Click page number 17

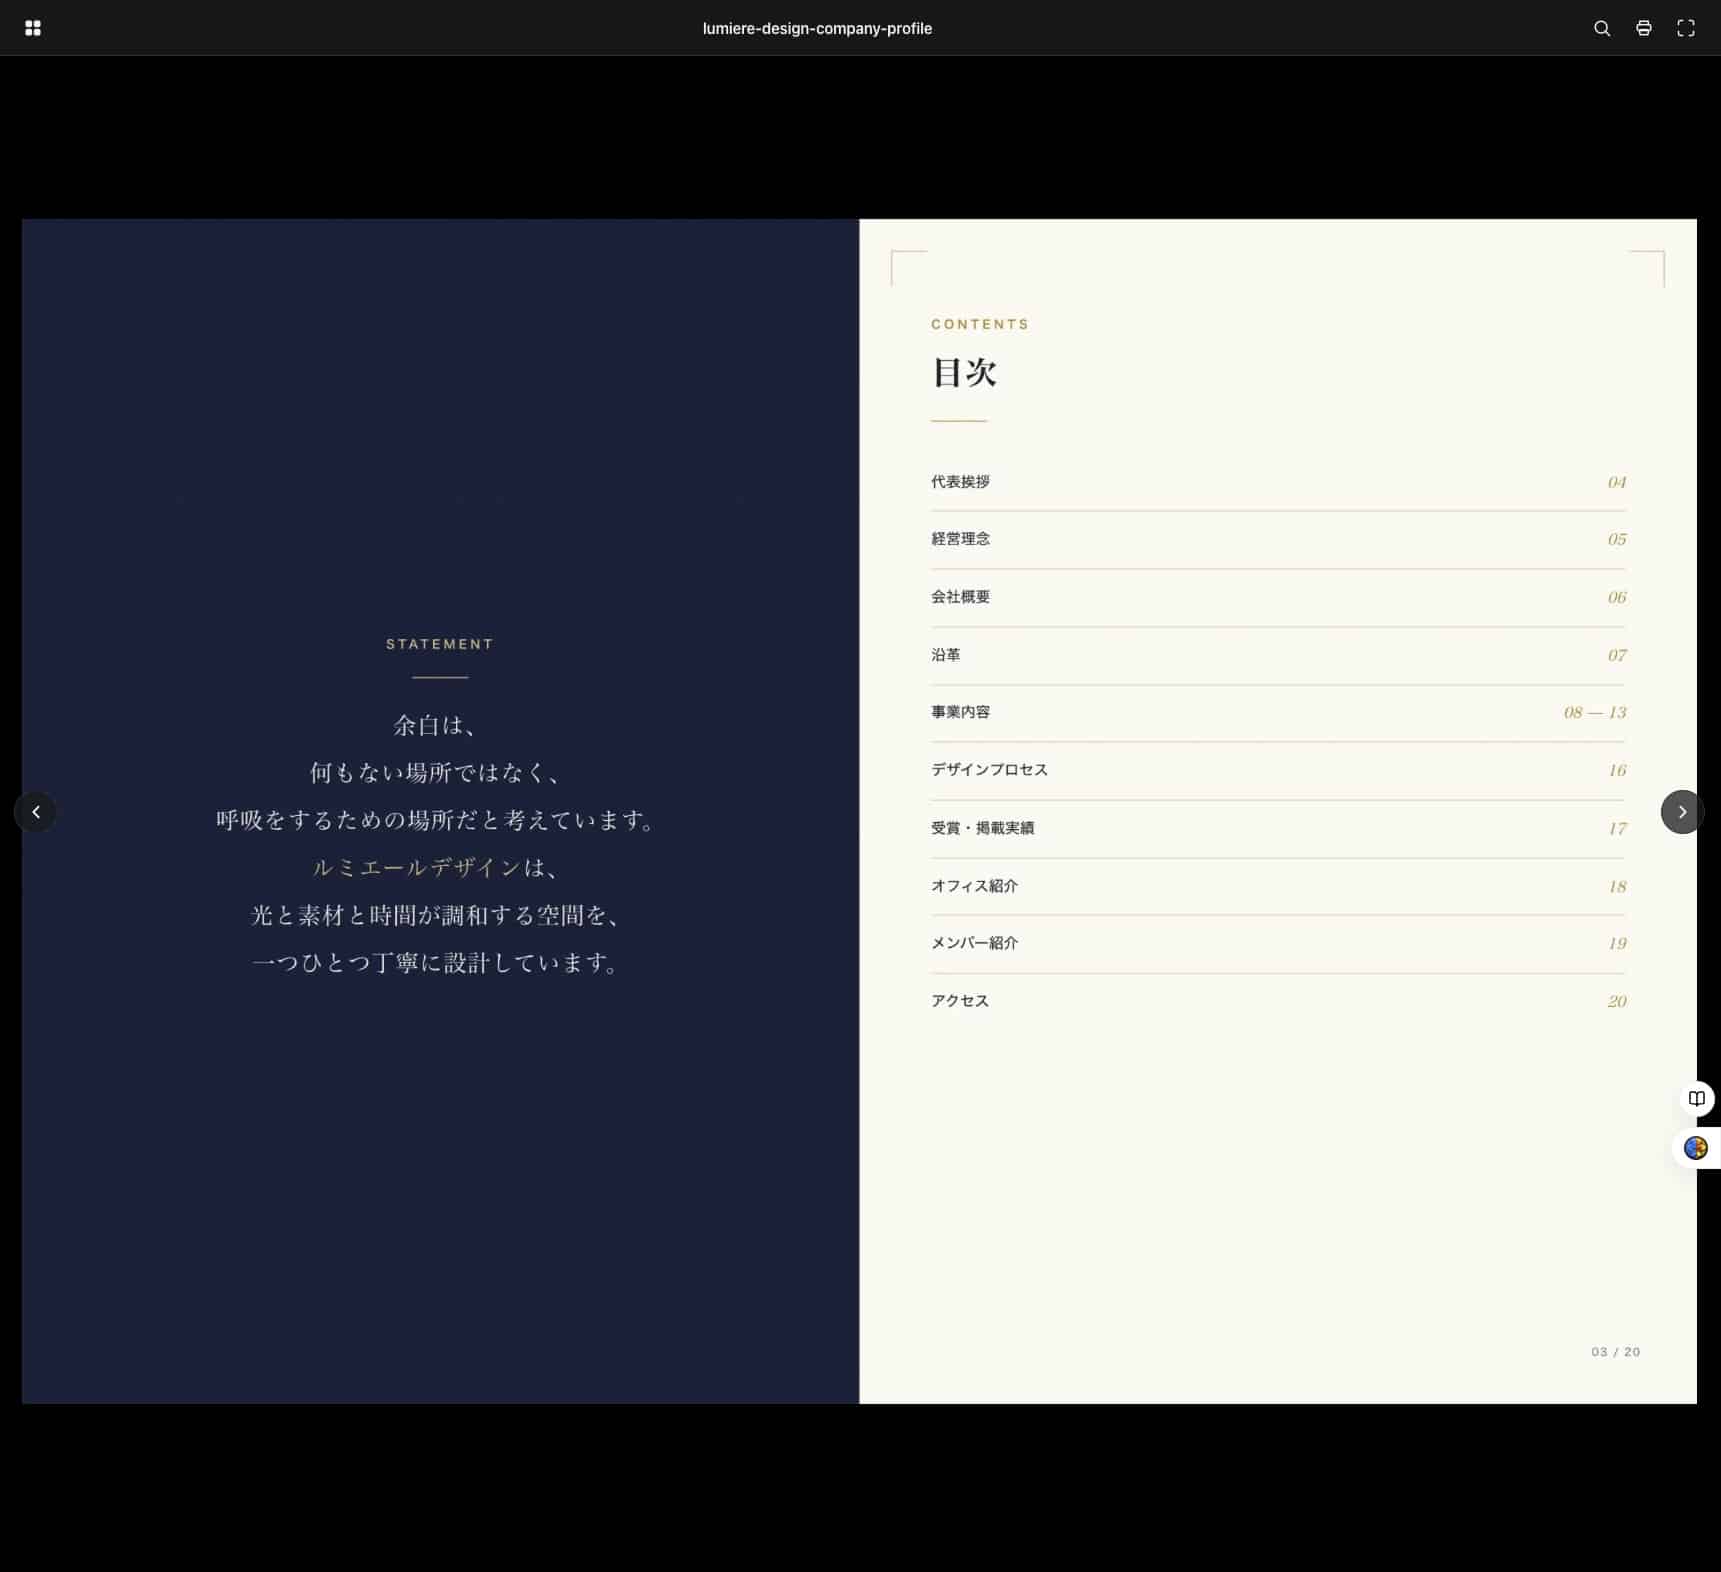coord(1617,828)
